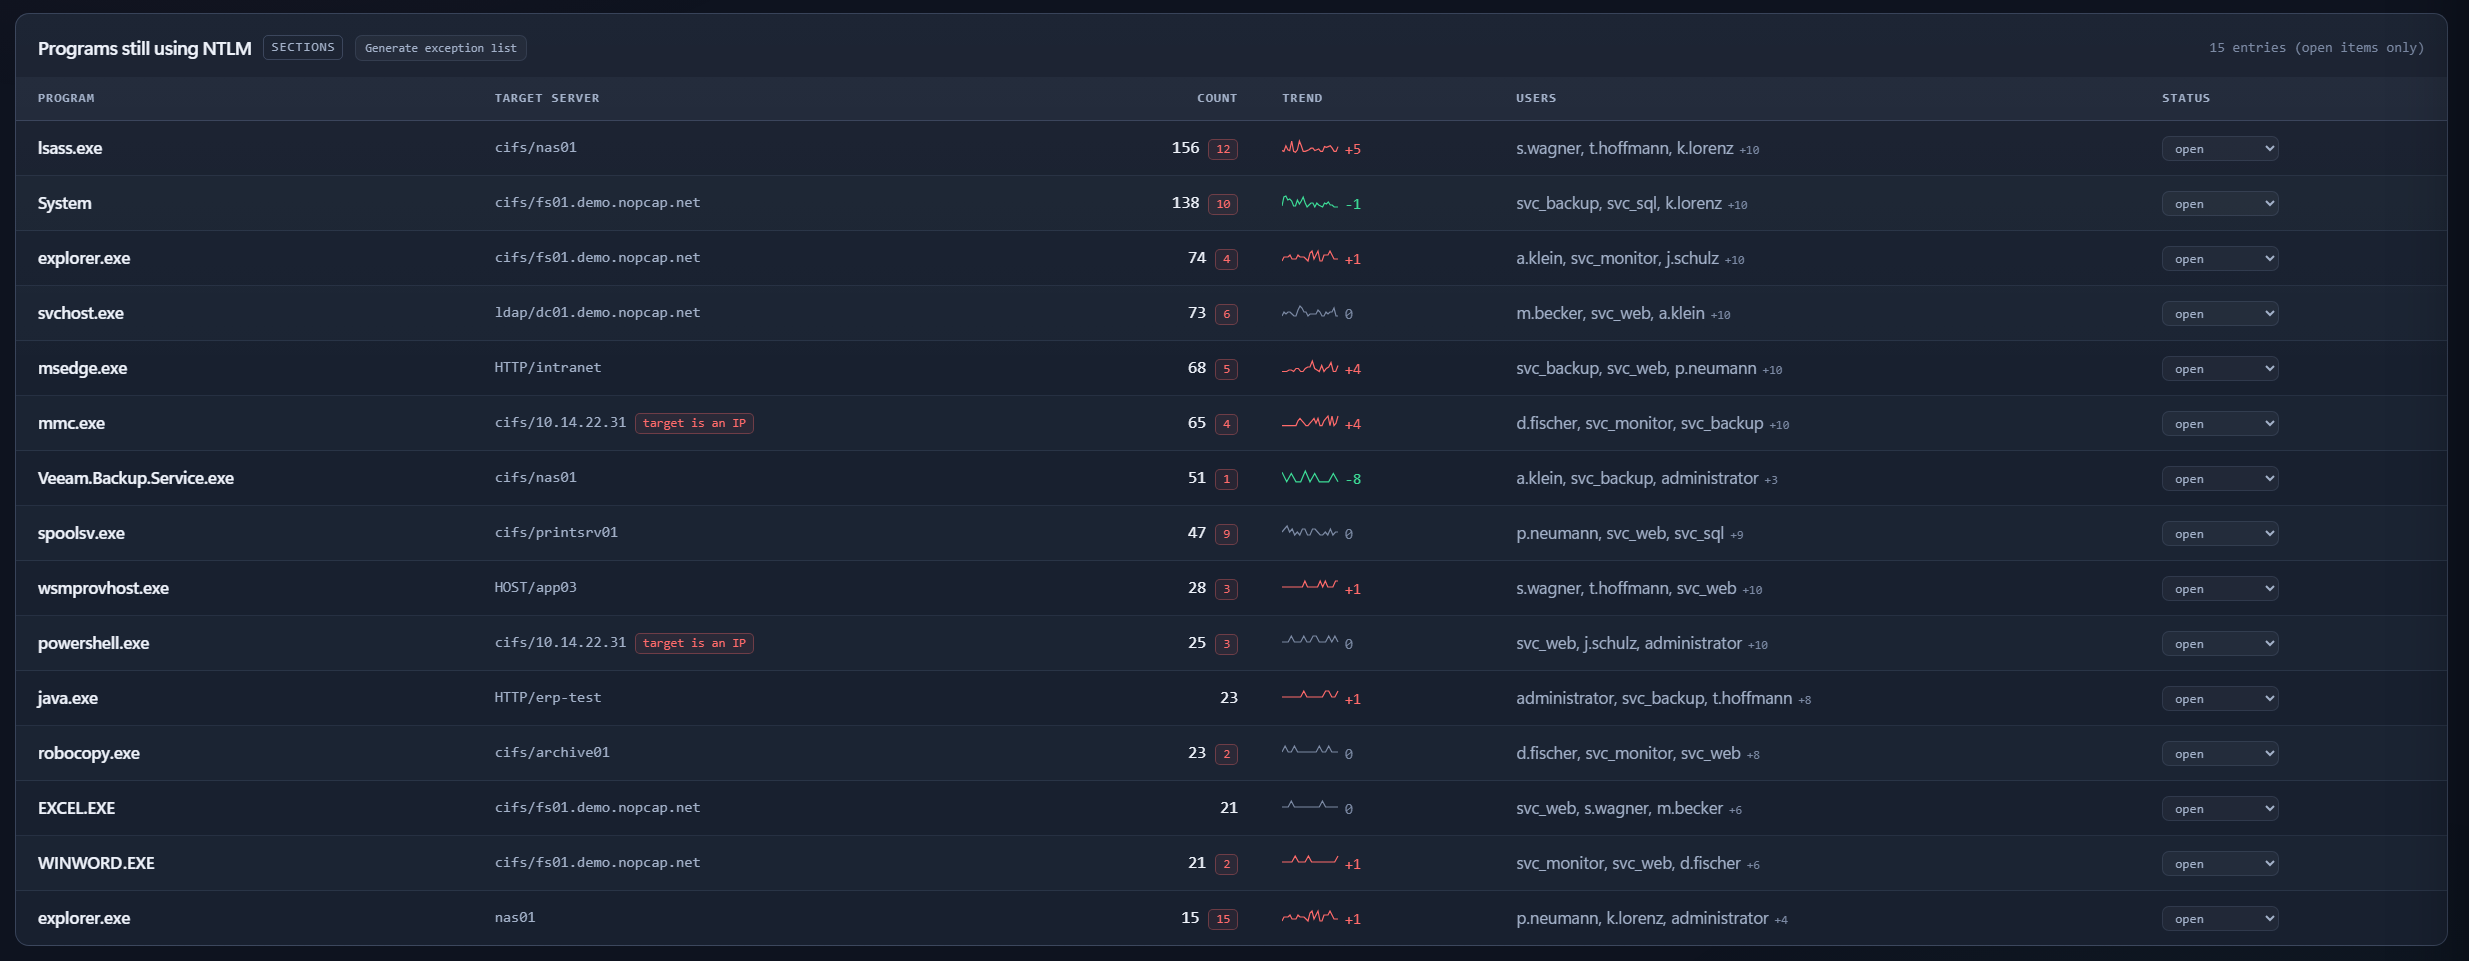This screenshot has width=2469, height=961.
Task: Click target cifs/printsrv01
Action: click(556, 532)
